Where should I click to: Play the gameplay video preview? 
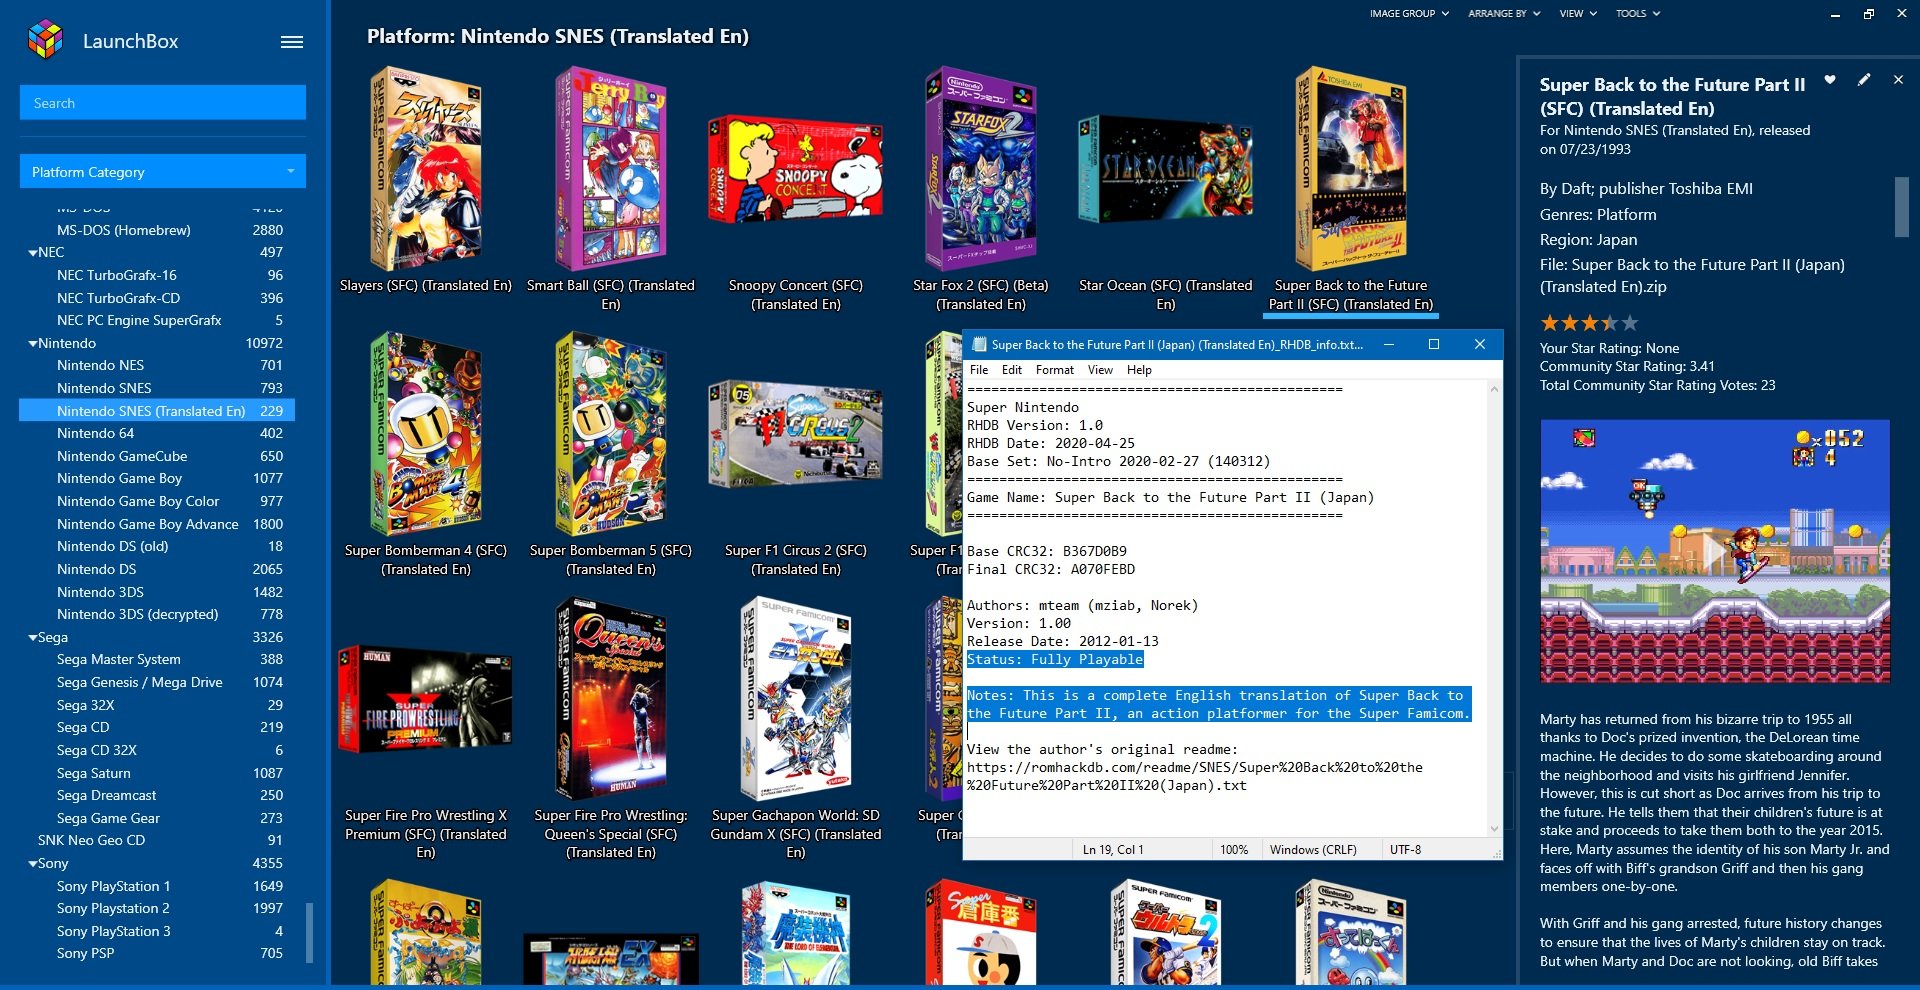(x=1714, y=551)
